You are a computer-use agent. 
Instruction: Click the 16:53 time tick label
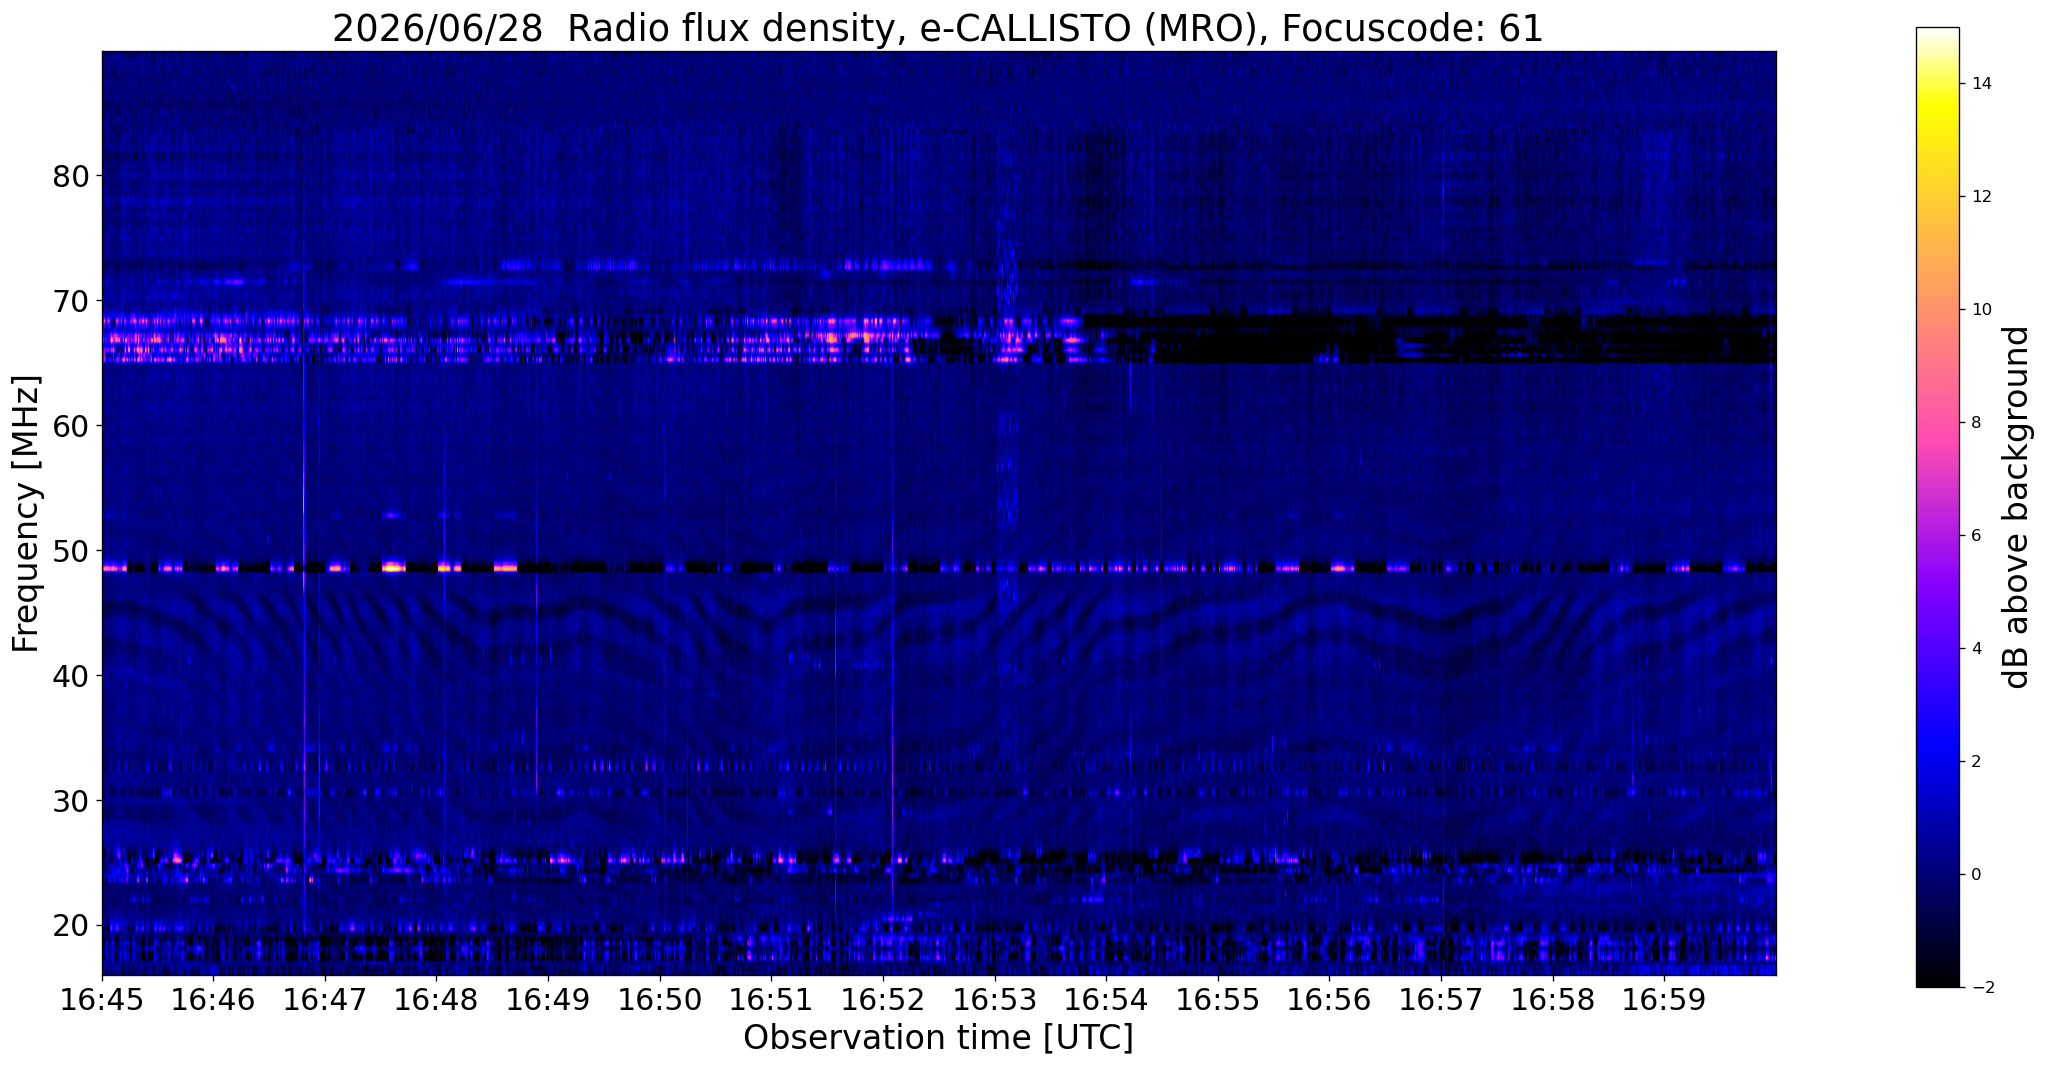[x=995, y=998]
